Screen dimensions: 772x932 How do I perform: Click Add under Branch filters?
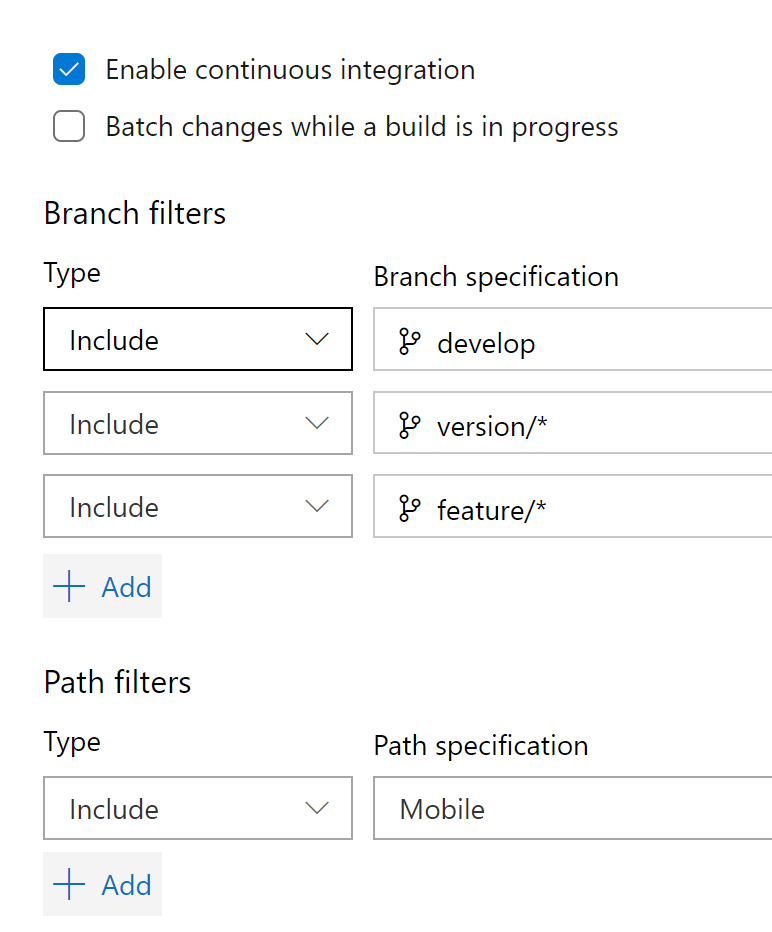pos(102,586)
